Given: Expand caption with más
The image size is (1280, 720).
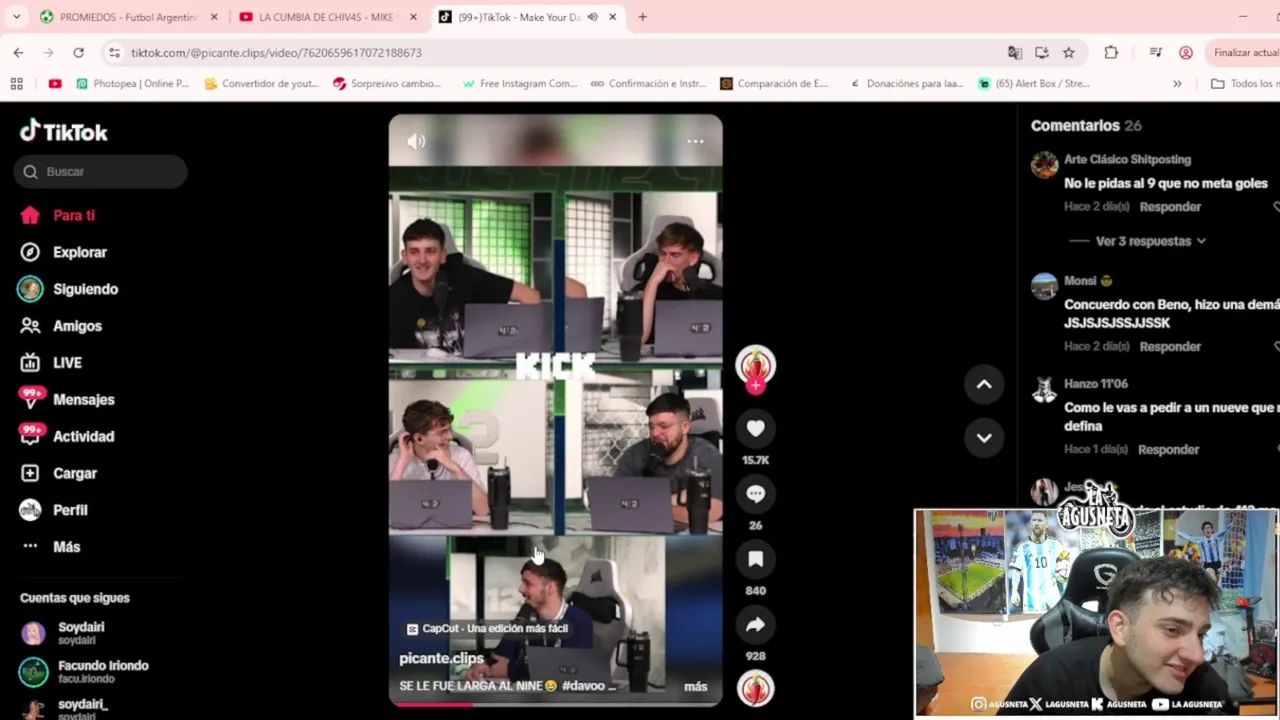Looking at the screenshot, I should pyautogui.click(x=696, y=686).
